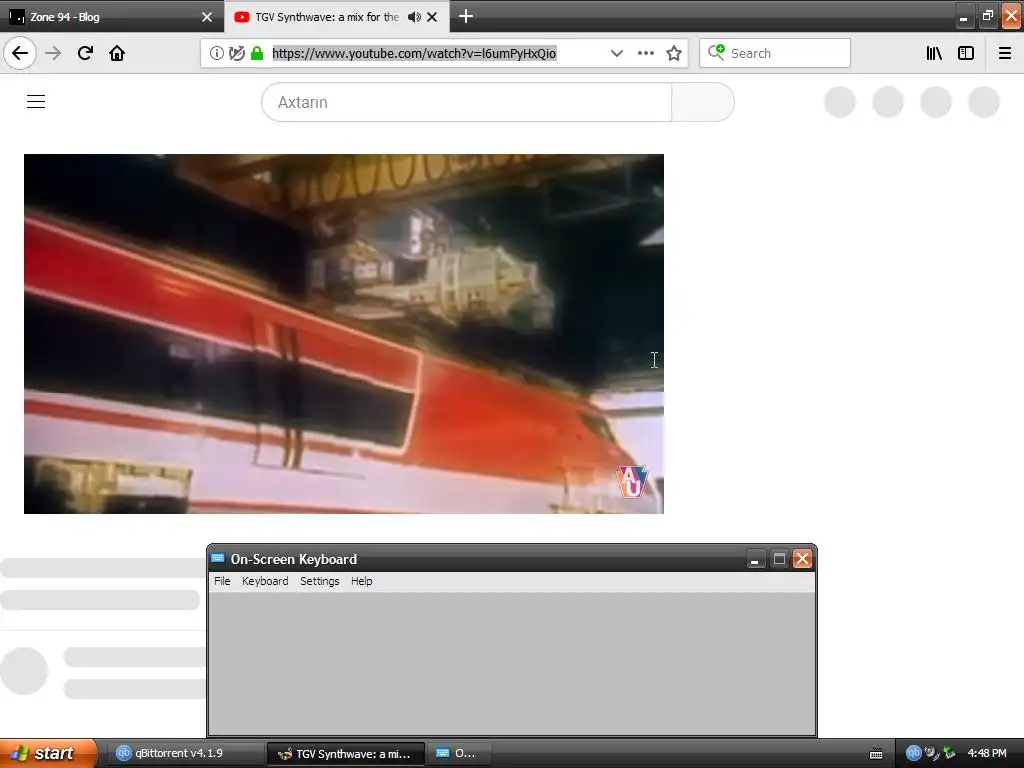Restore down the Firefox window

pyautogui.click(x=987, y=16)
